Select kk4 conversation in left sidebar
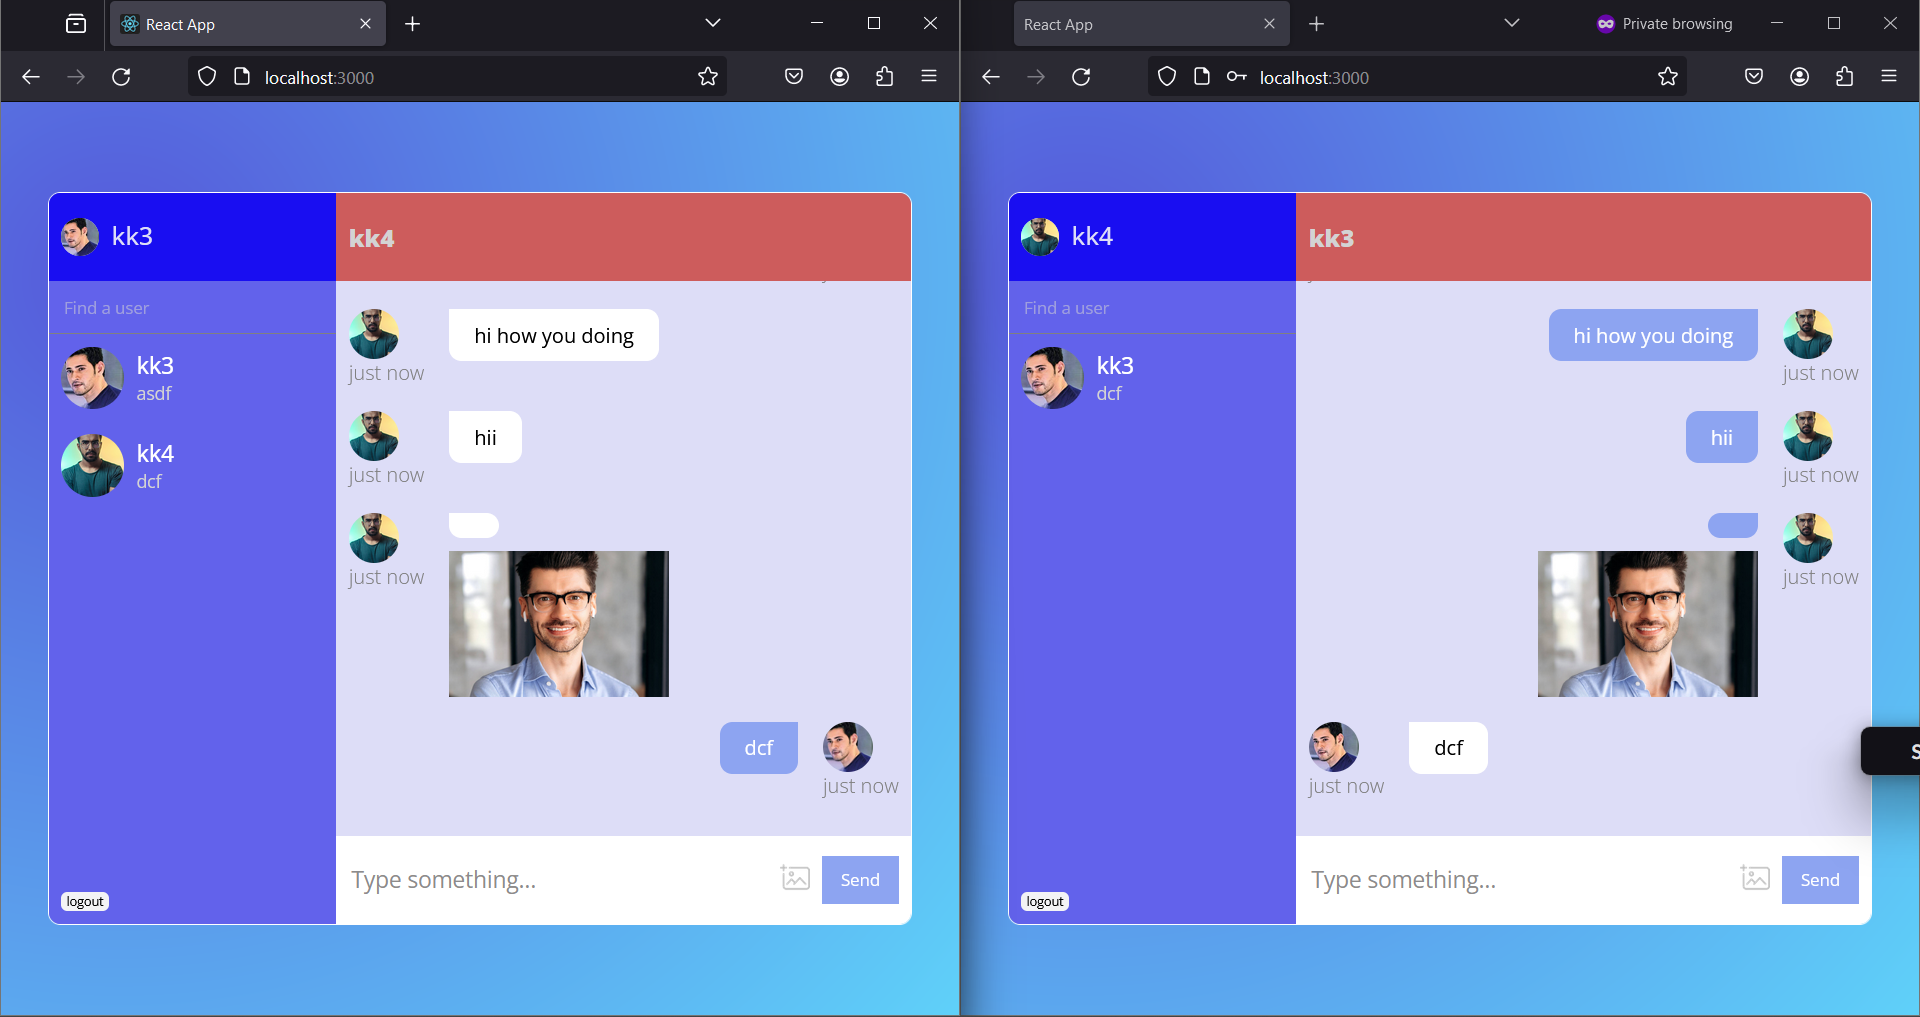This screenshot has height=1017, width=1920. coord(155,466)
